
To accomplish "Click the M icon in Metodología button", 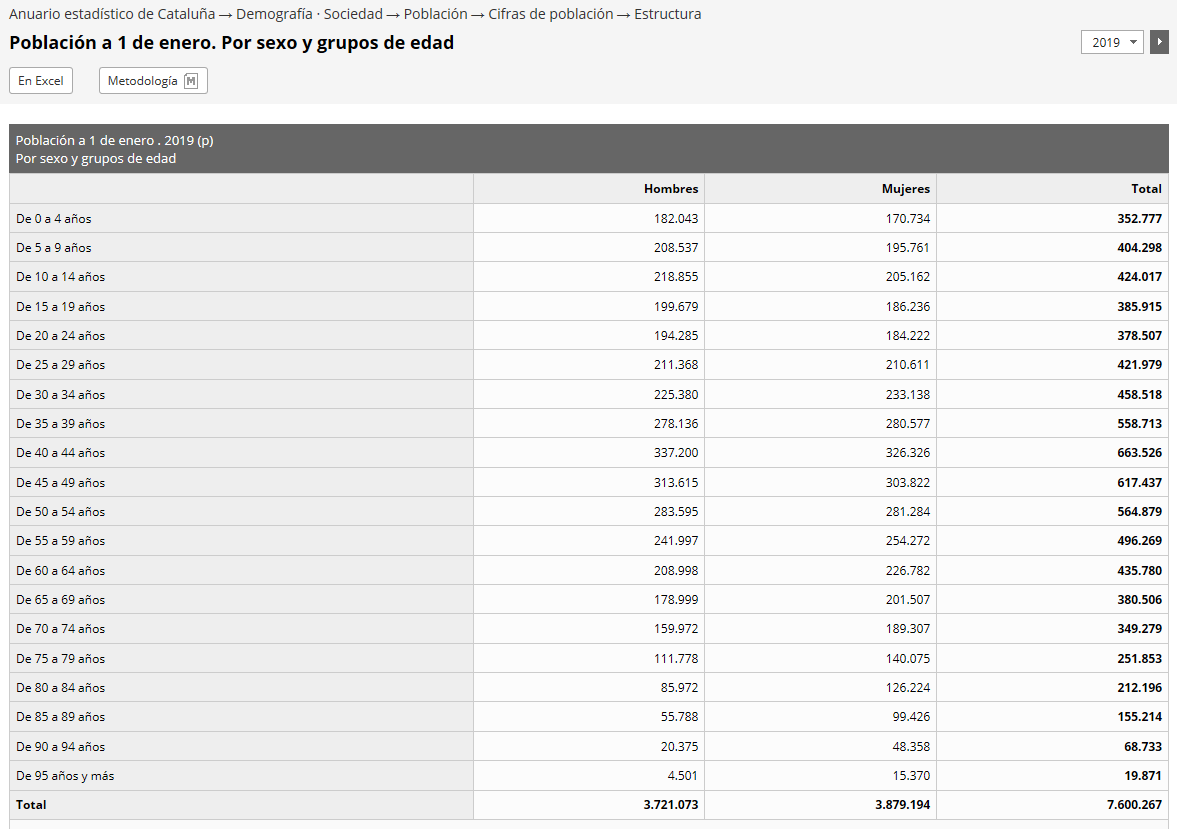I will pyautogui.click(x=191, y=81).
